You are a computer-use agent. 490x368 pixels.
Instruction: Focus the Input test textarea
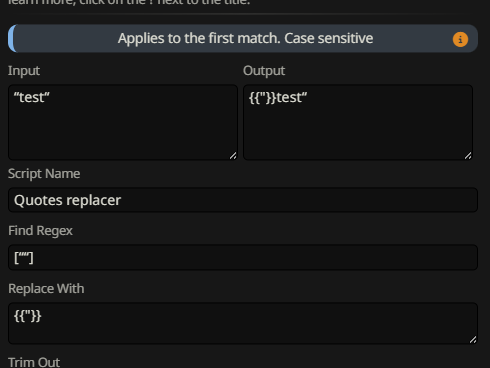coord(123,122)
